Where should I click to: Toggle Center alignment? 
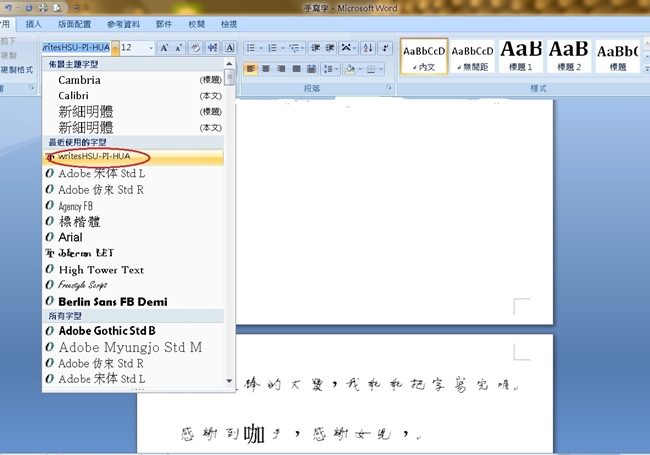(266, 68)
